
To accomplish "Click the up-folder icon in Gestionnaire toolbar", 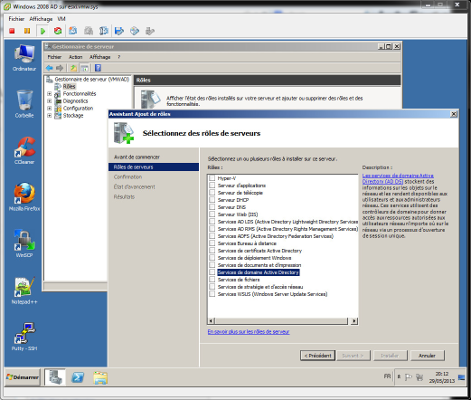I will tap(73, 68).
